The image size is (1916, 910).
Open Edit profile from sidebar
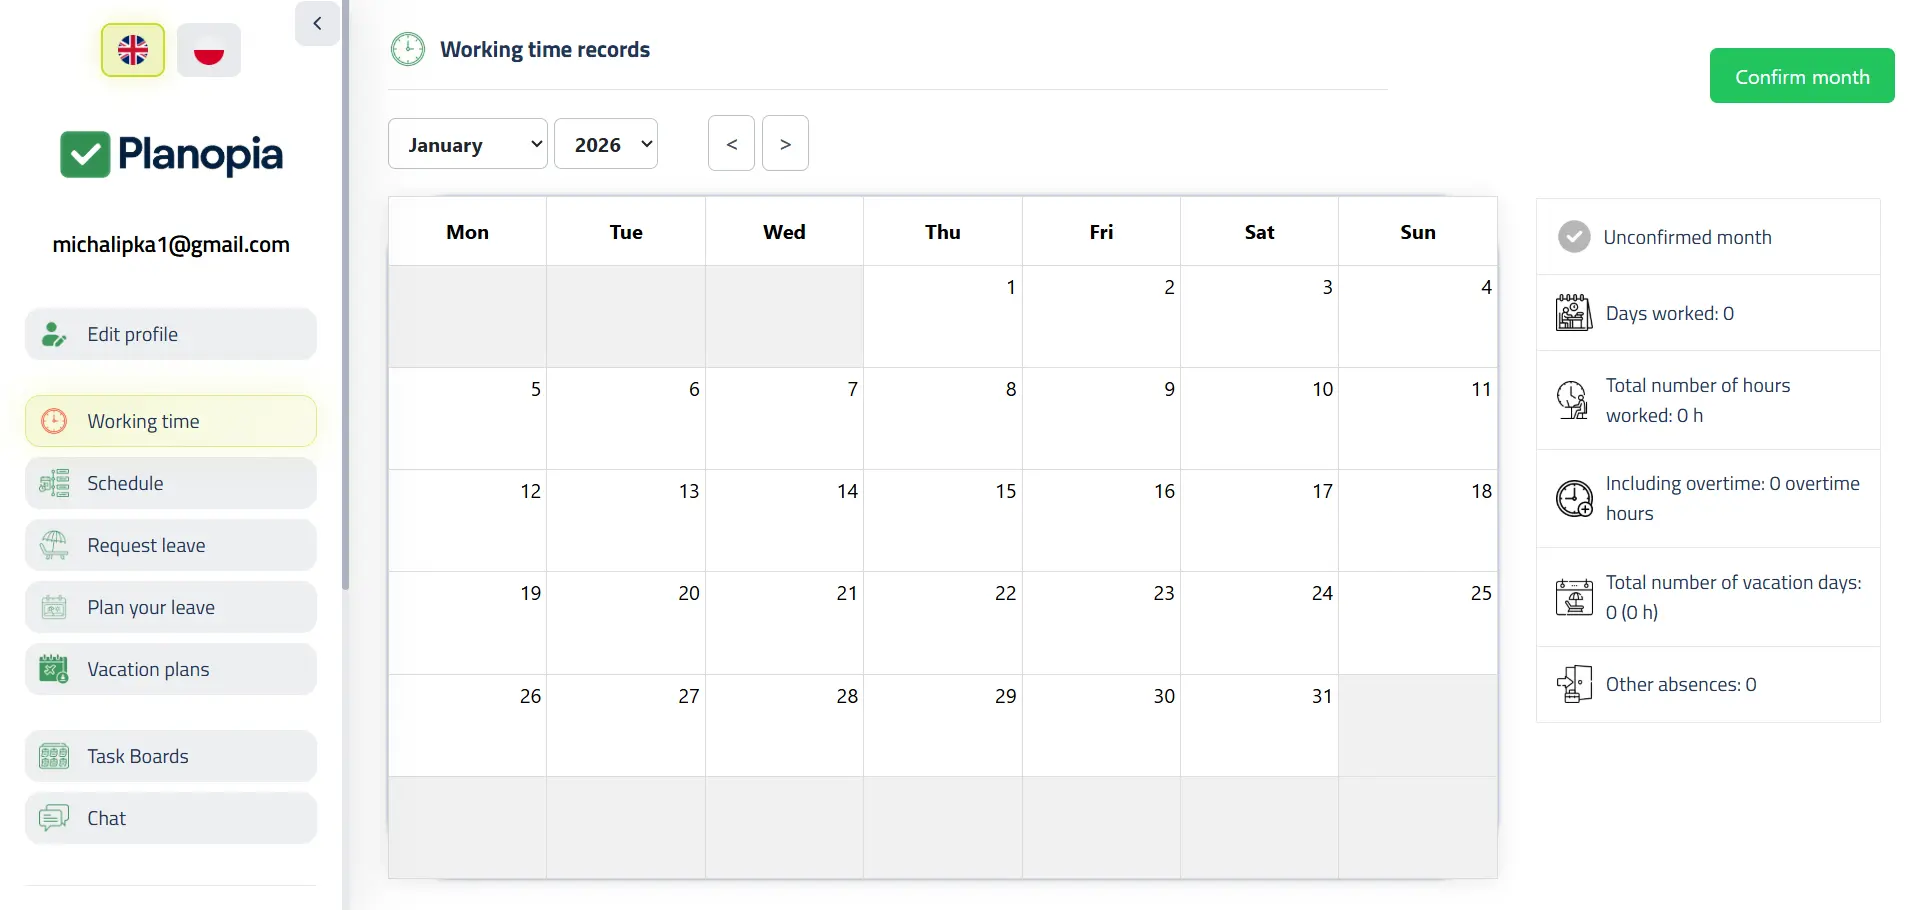[171, 334]
